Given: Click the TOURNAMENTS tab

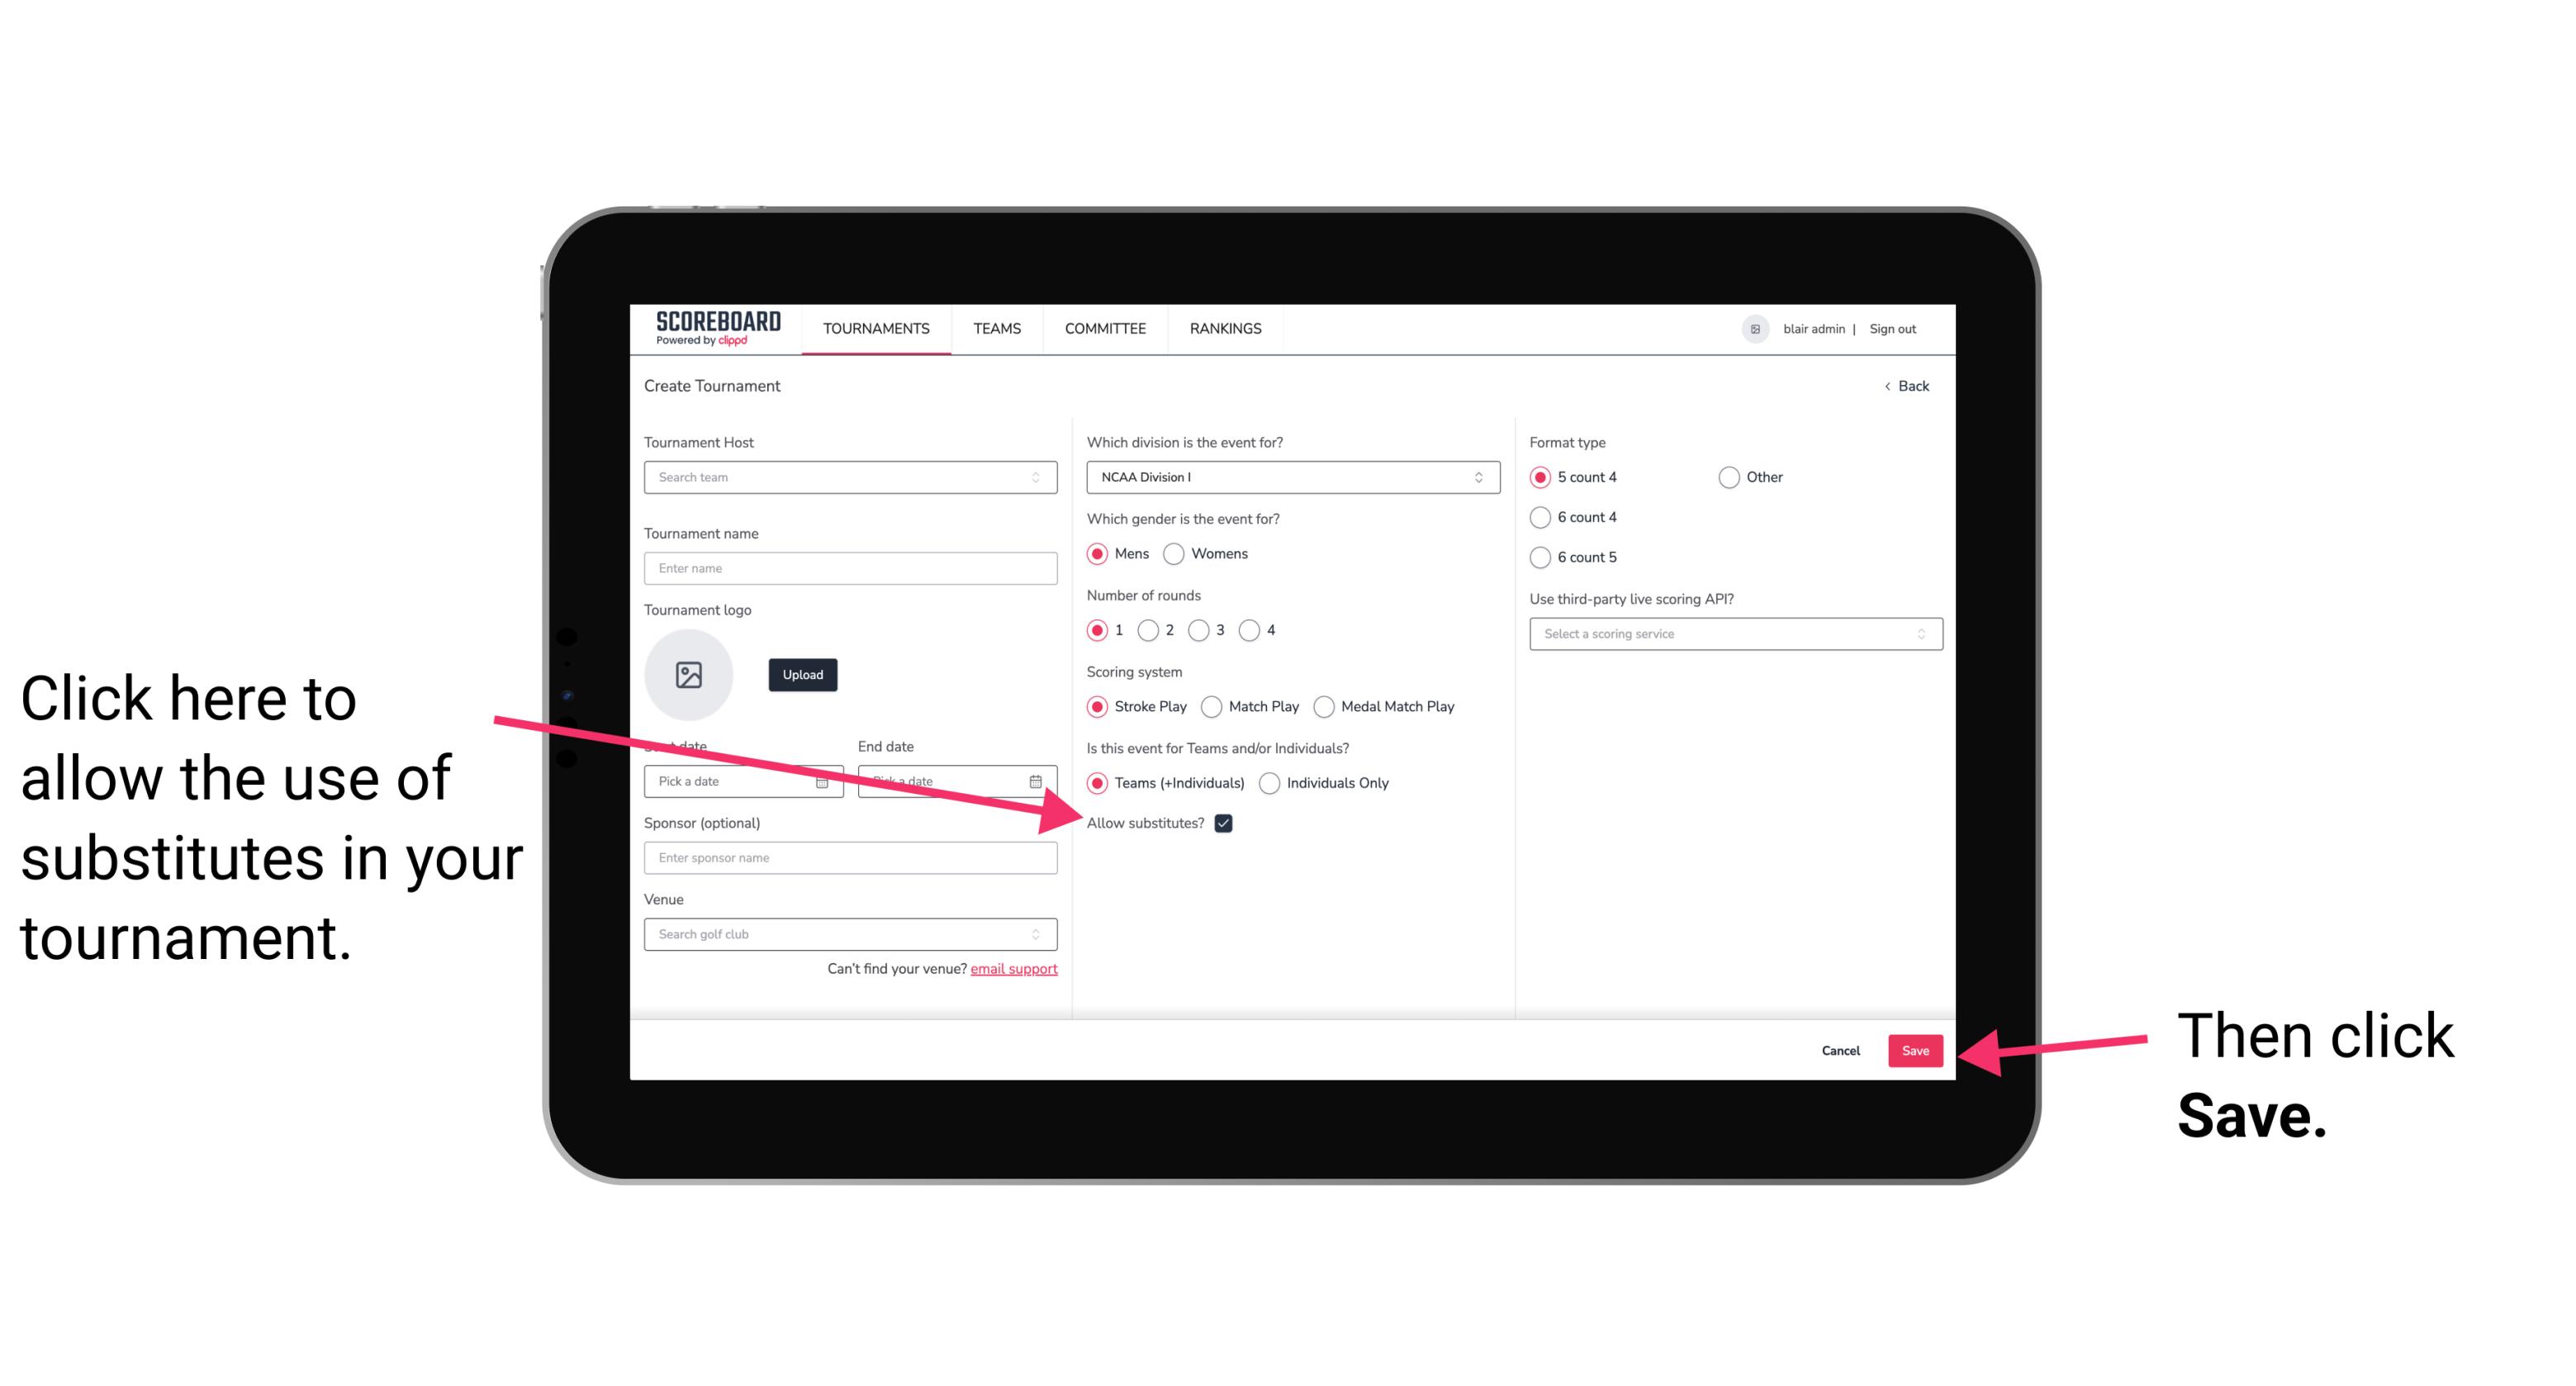Looking at the screenshot, I should (872, 330).
